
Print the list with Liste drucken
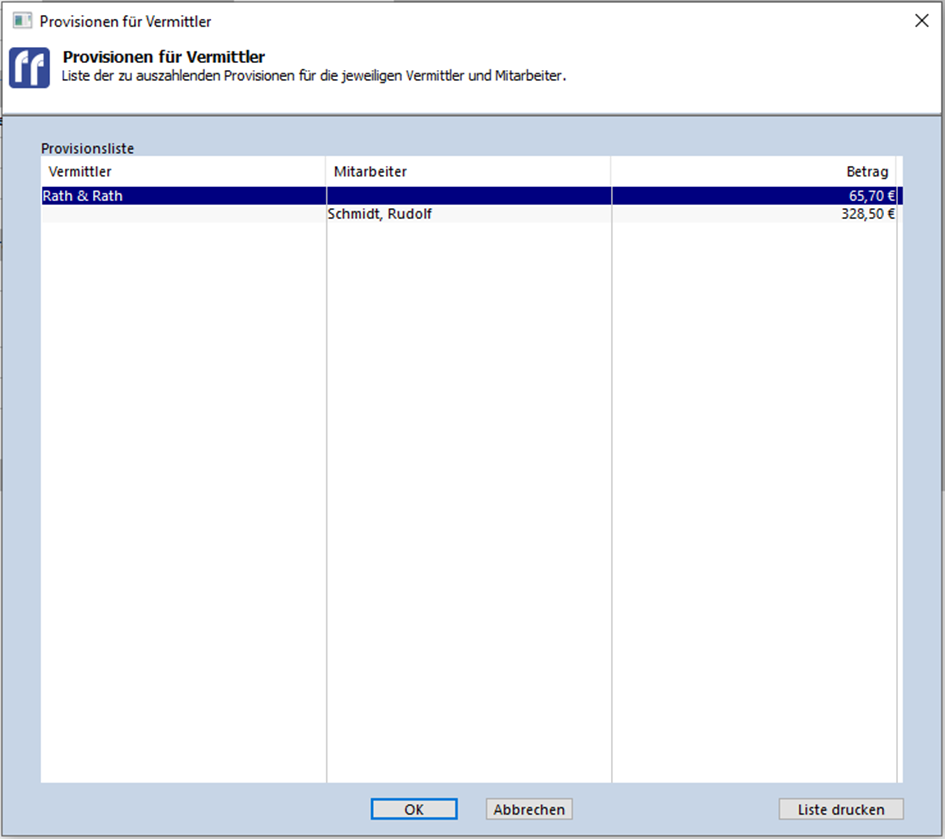point(840,810)
